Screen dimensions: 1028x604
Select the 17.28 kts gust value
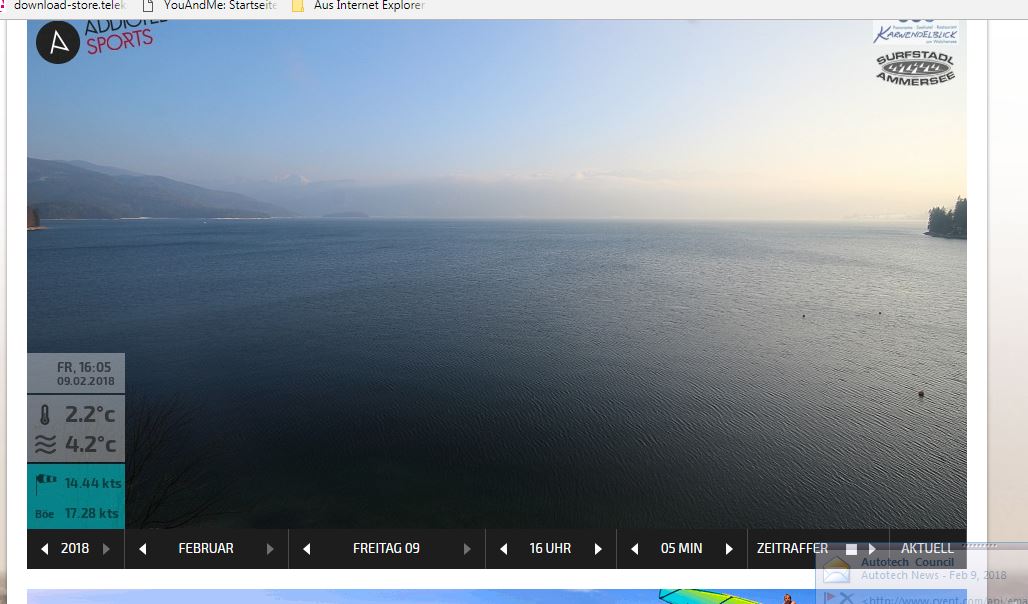coord(91,513)
